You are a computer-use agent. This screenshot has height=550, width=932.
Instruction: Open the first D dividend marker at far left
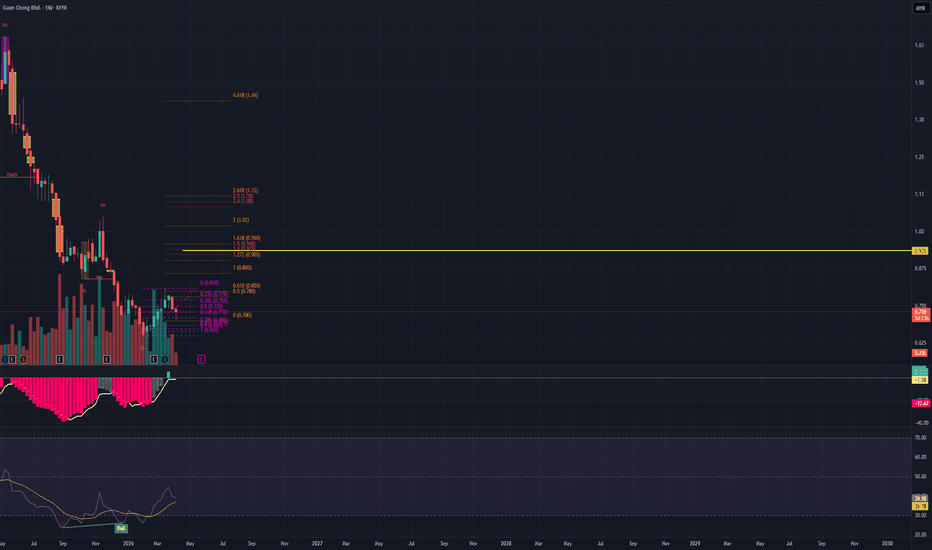pyautogui.click(x=5, y=359)
